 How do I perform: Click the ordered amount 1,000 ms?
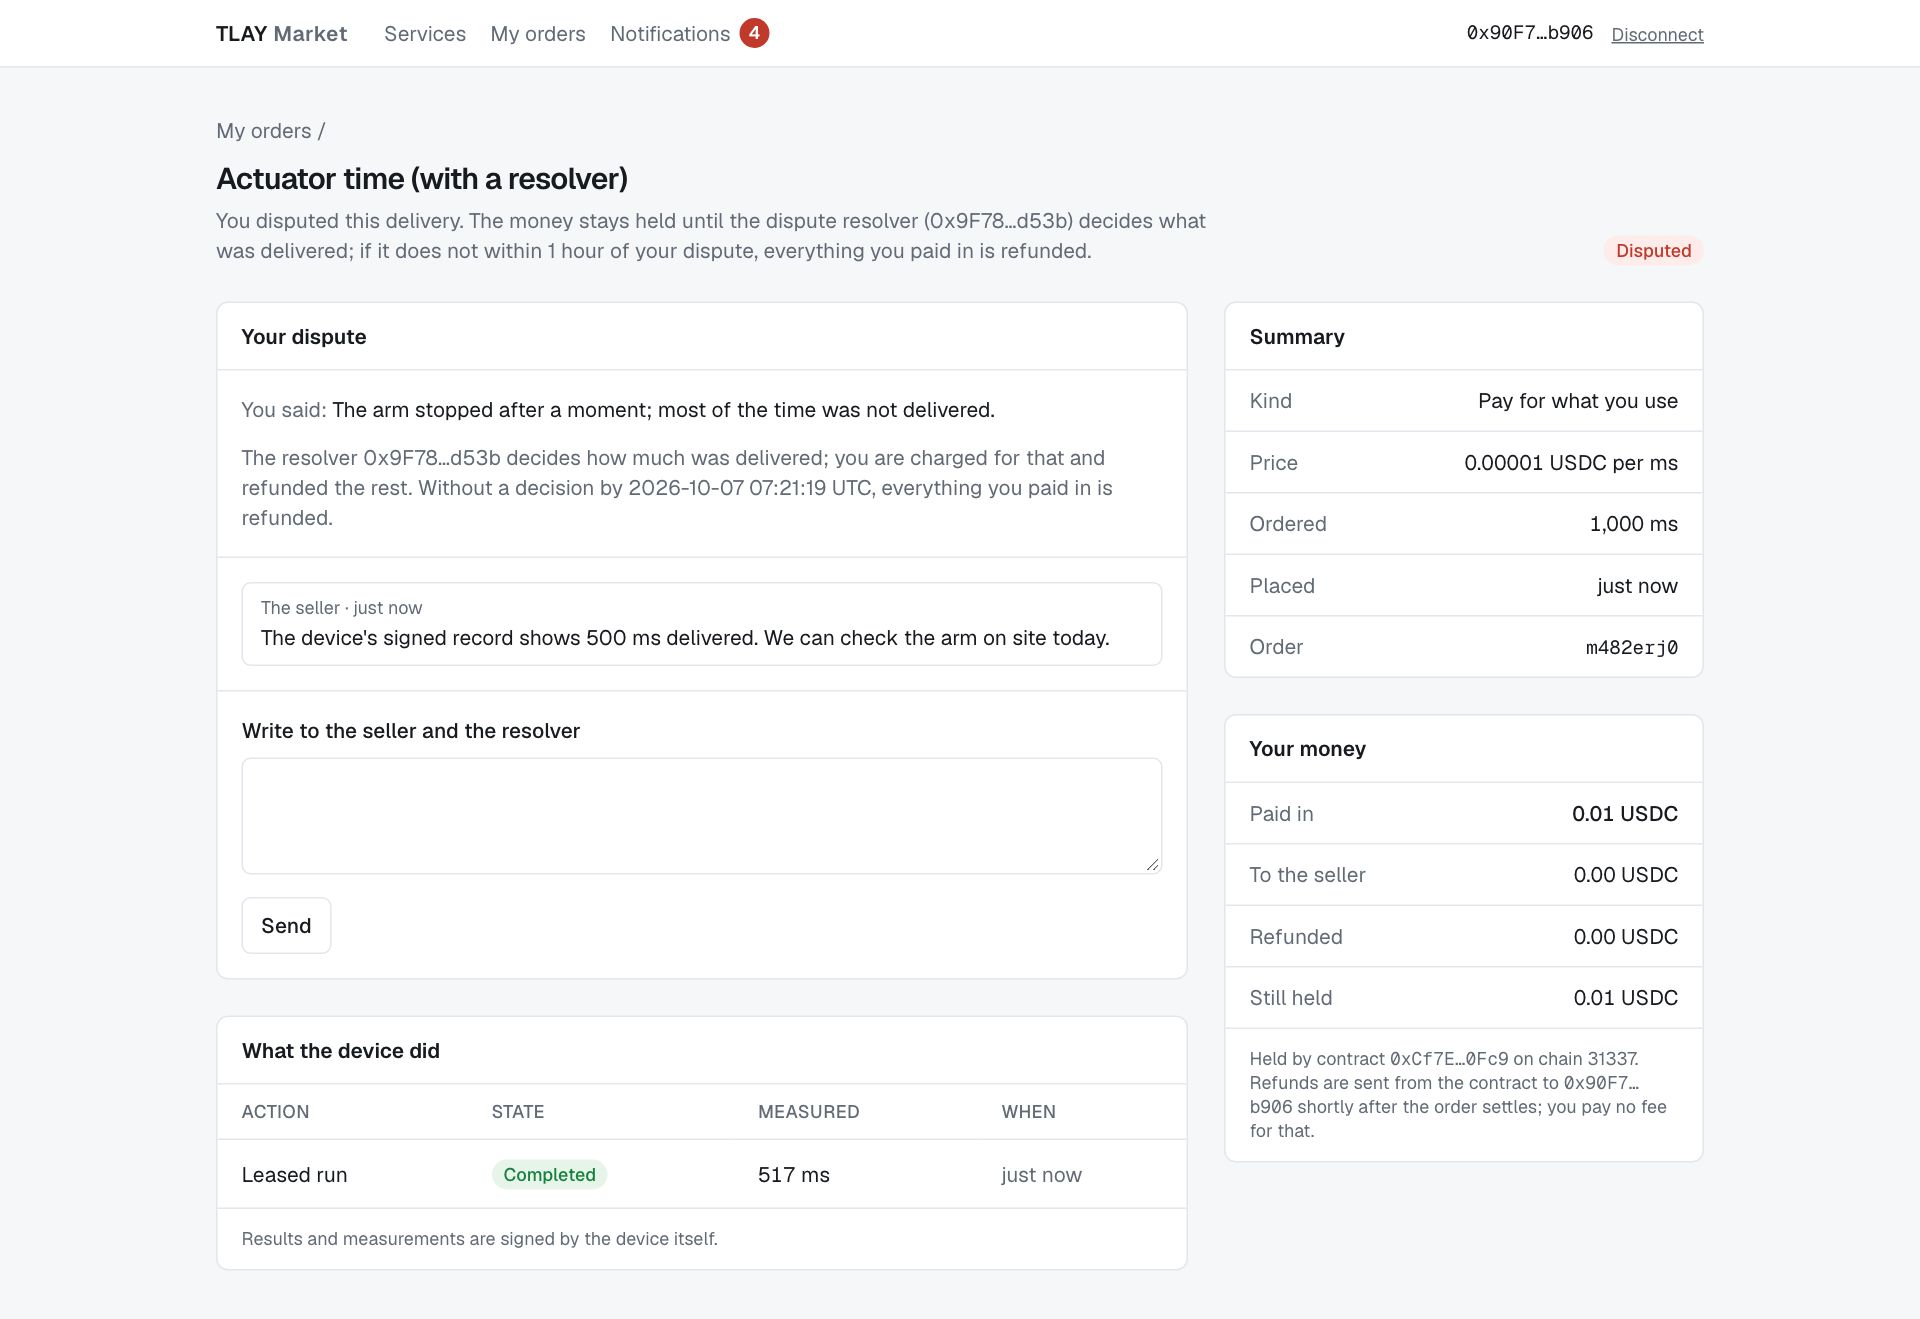tap(1634, 524)
